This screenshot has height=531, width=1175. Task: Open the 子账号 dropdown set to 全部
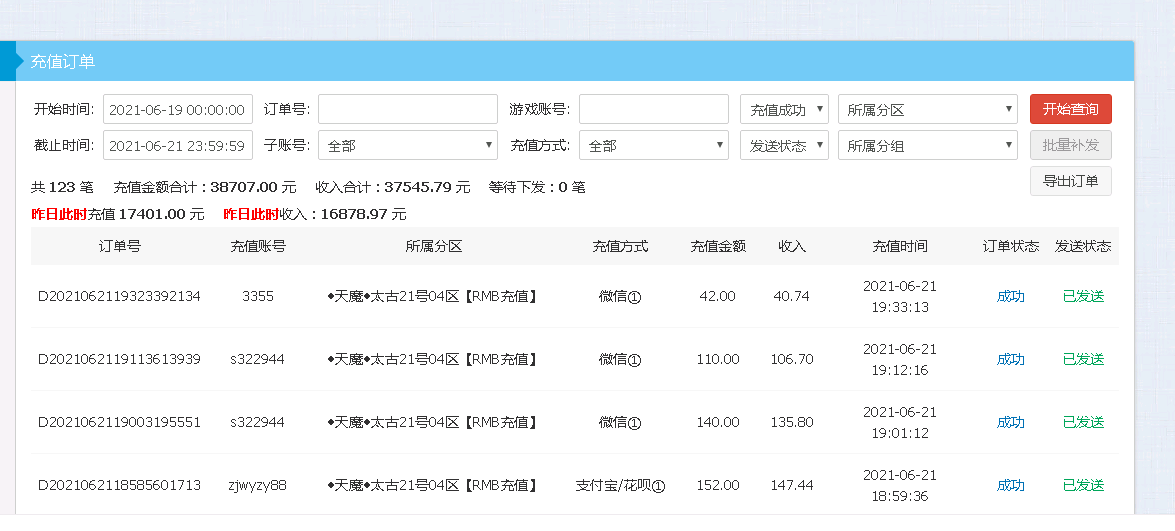click(407, 145)
